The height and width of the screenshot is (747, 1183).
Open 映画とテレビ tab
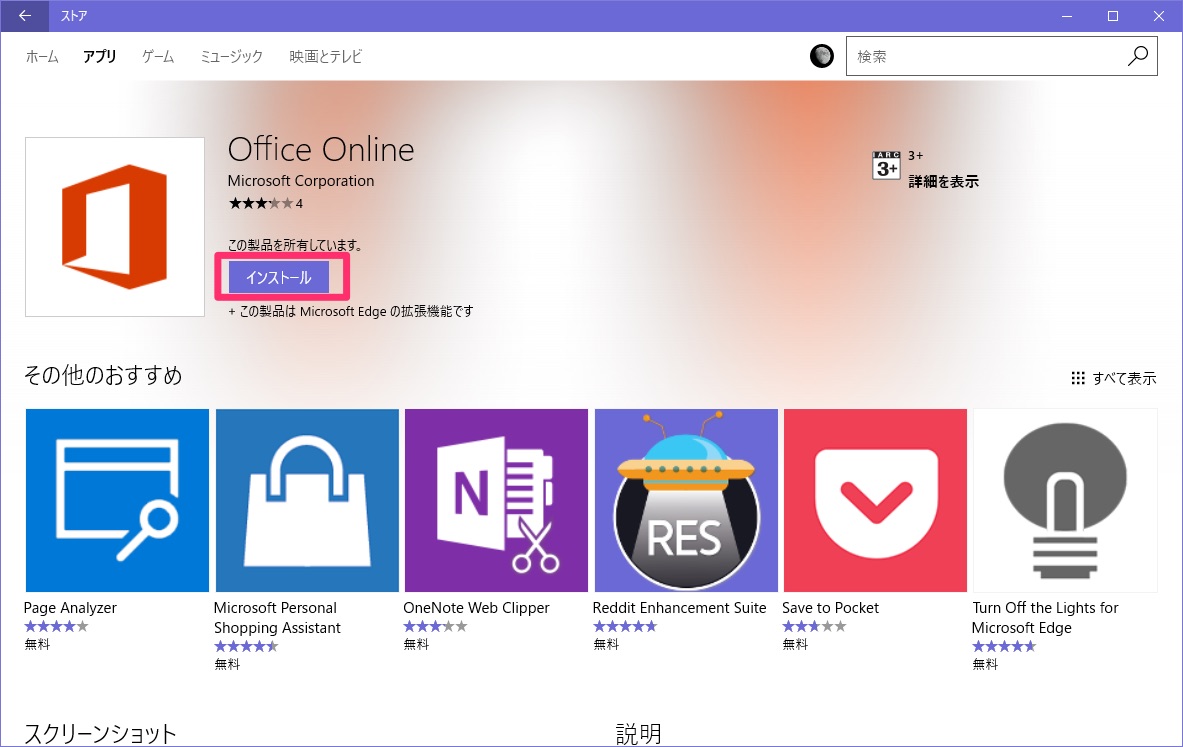(x=325, y=57)
